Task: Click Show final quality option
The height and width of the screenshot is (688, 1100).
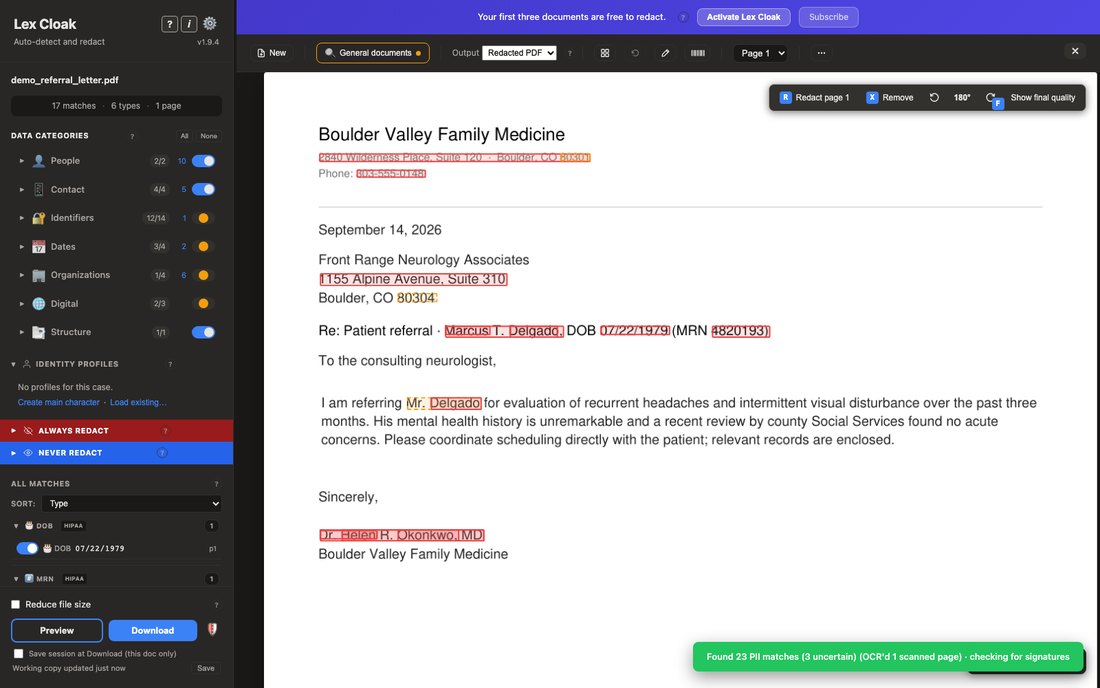Action: 1042,97
